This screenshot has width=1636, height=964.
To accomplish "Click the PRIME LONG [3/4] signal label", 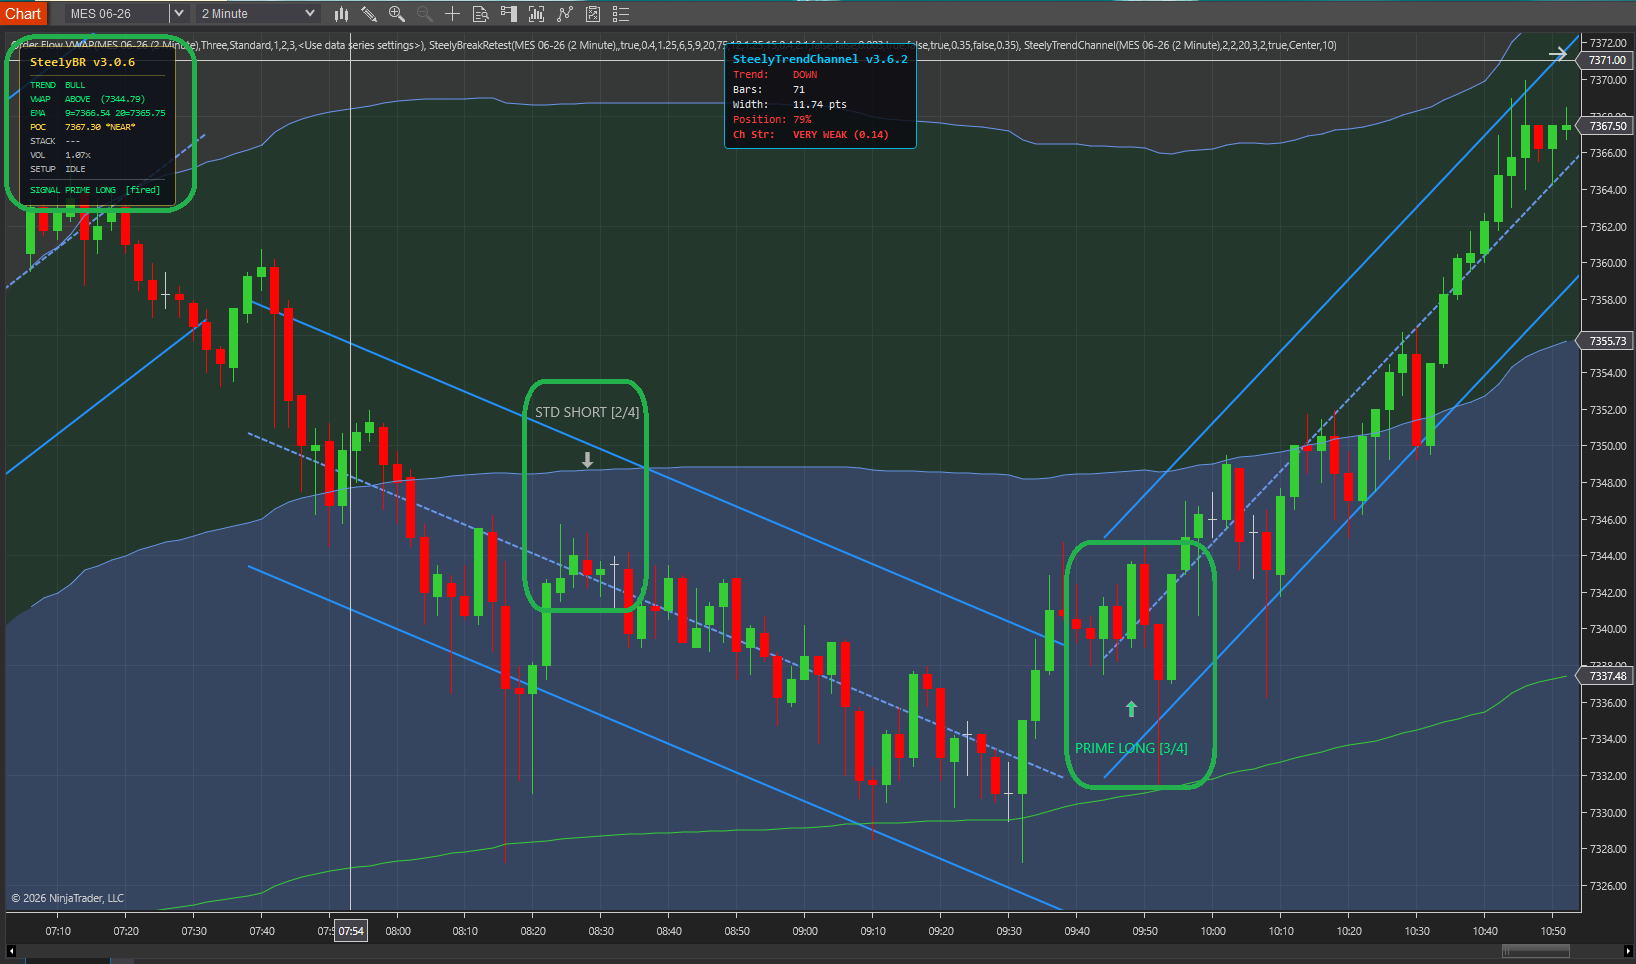I will pos(1131,748).
